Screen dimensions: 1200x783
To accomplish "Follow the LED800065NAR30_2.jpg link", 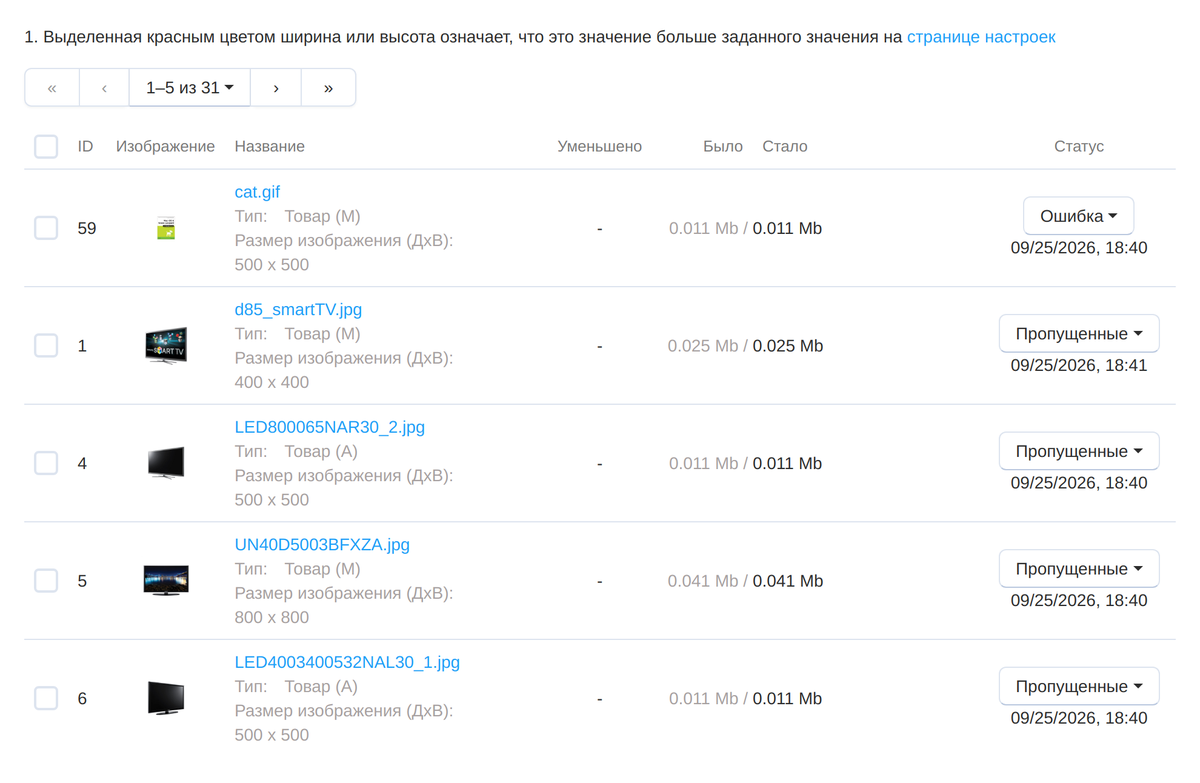I will (x=330, y=427).
